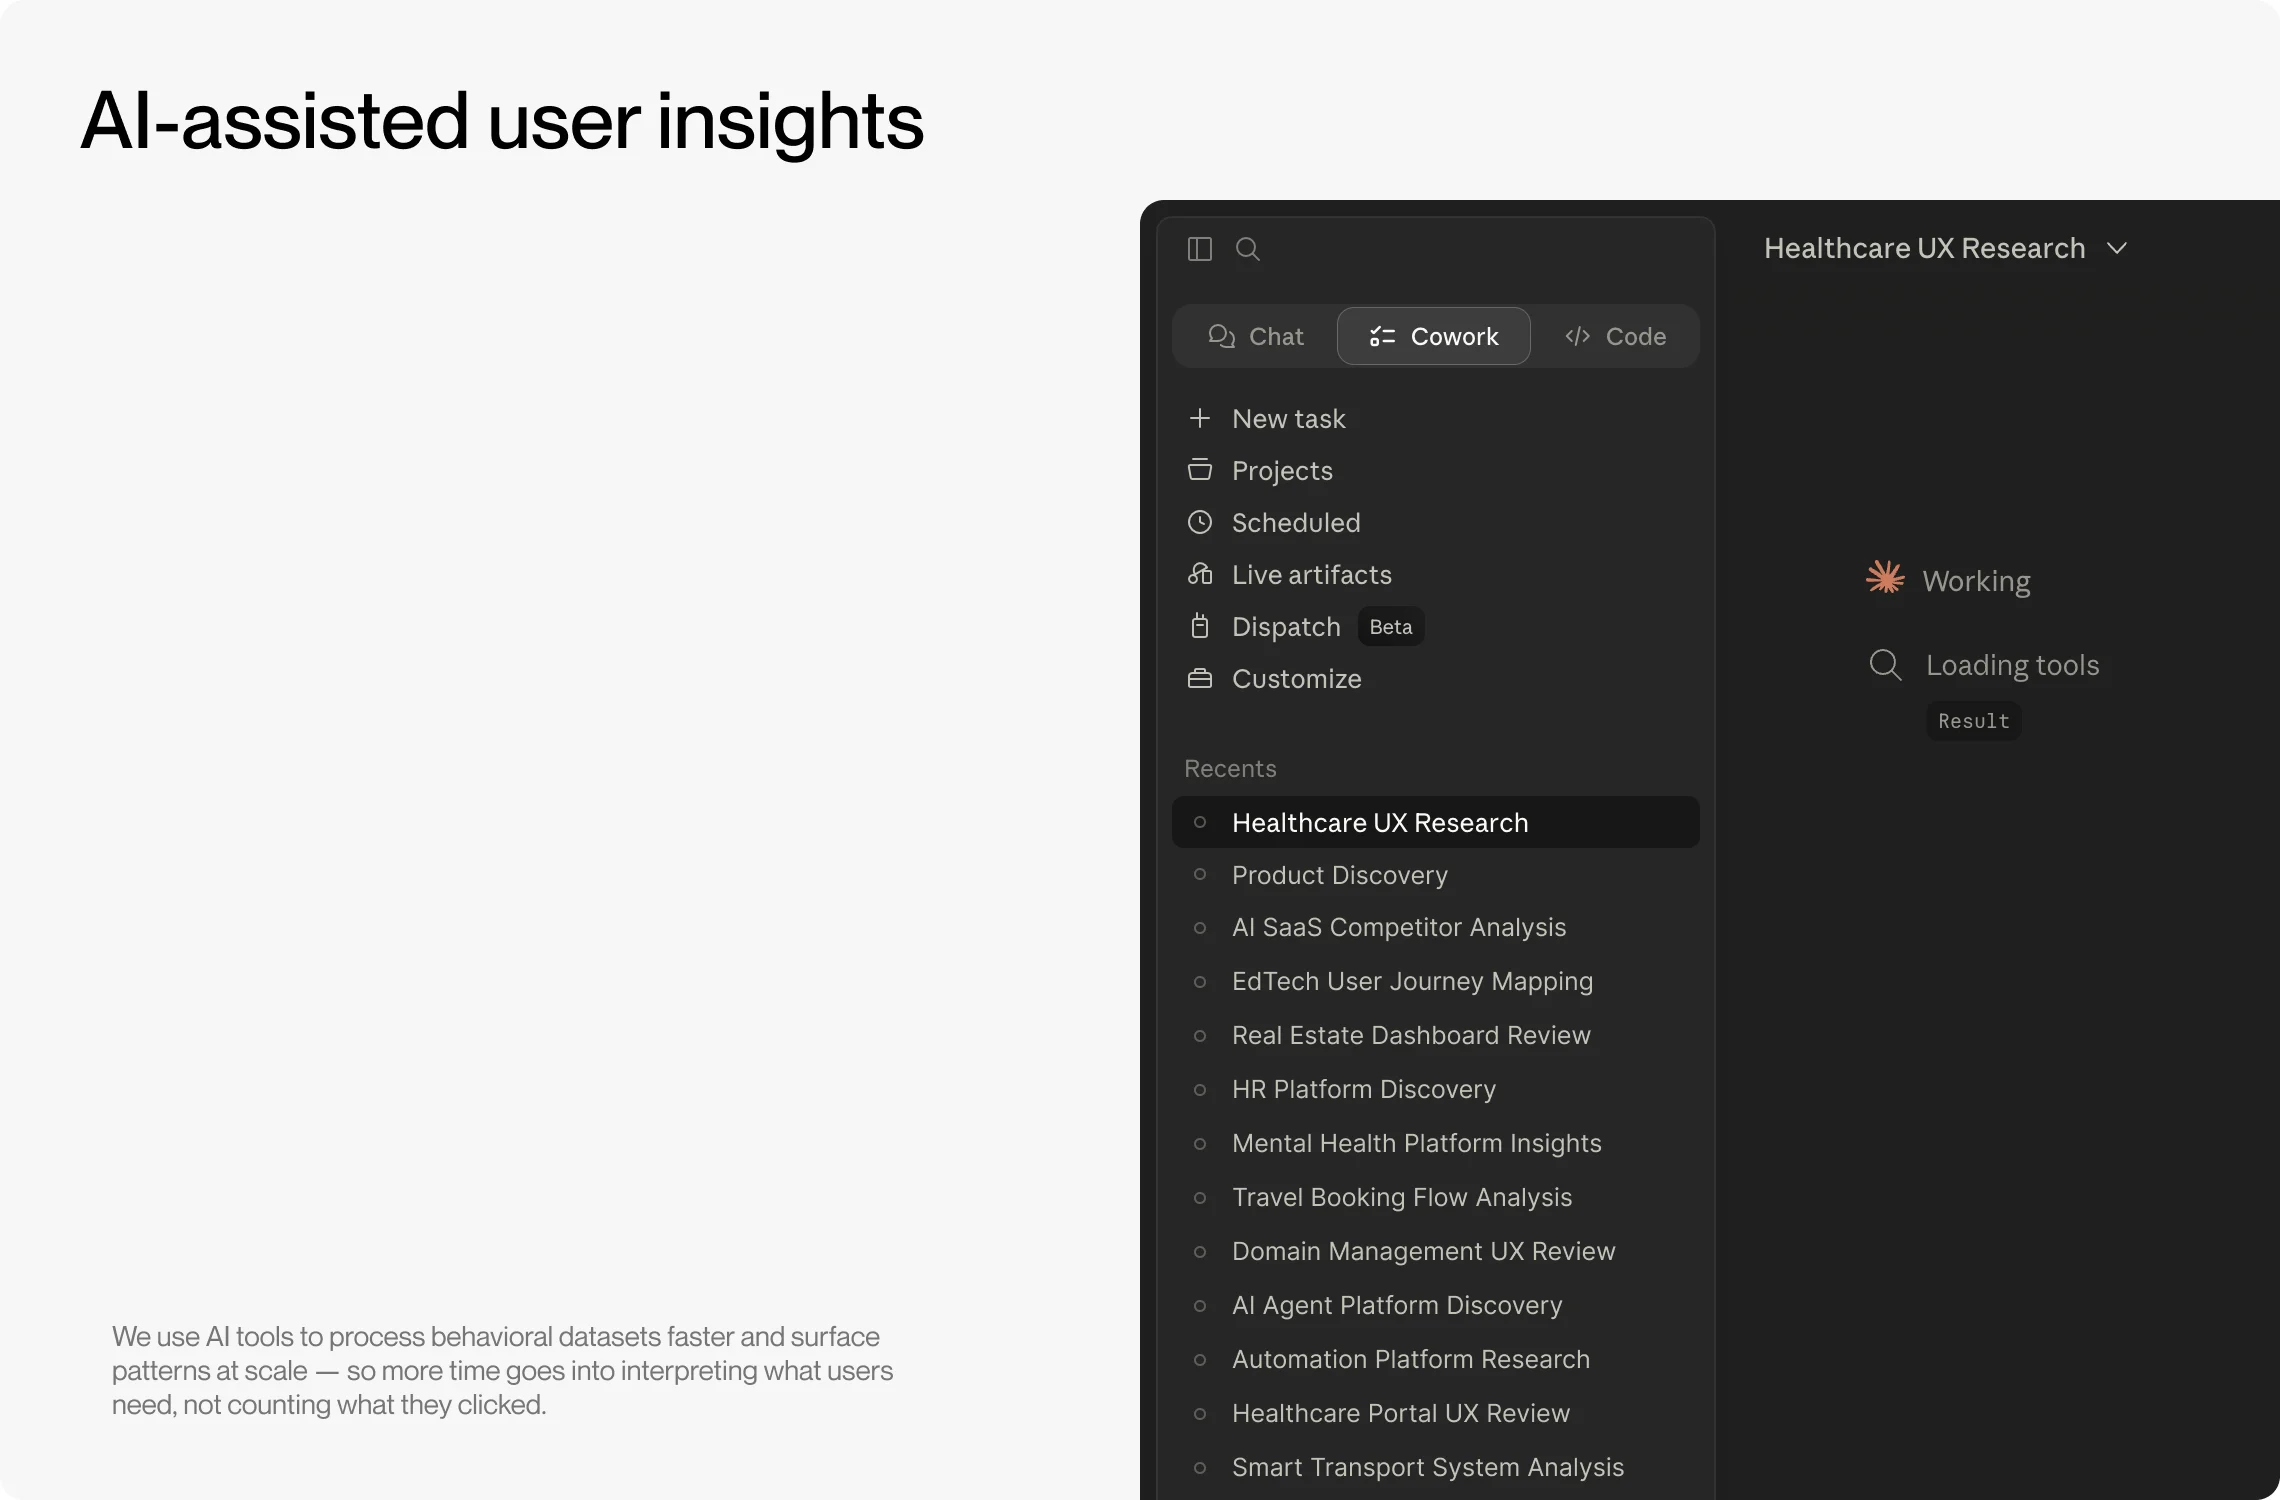The image size is (2280, 1500).
Task: Expand the Loading tools step
Action: 2013,665
